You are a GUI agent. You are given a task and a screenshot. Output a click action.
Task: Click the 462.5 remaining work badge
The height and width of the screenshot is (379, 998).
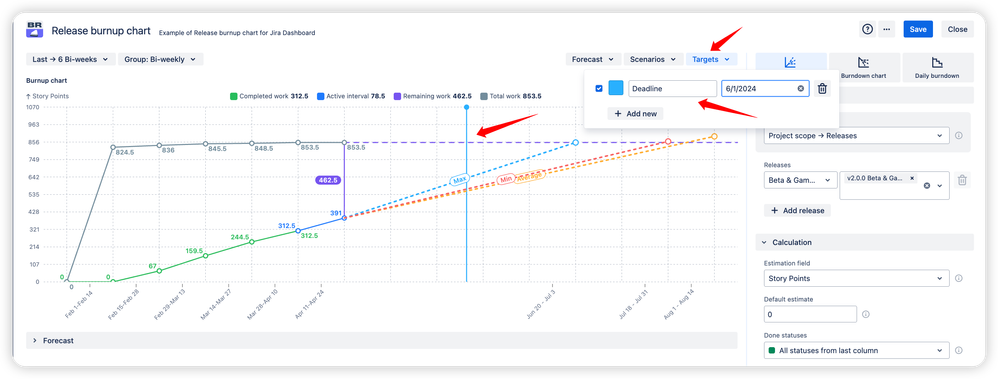point(328,180)
